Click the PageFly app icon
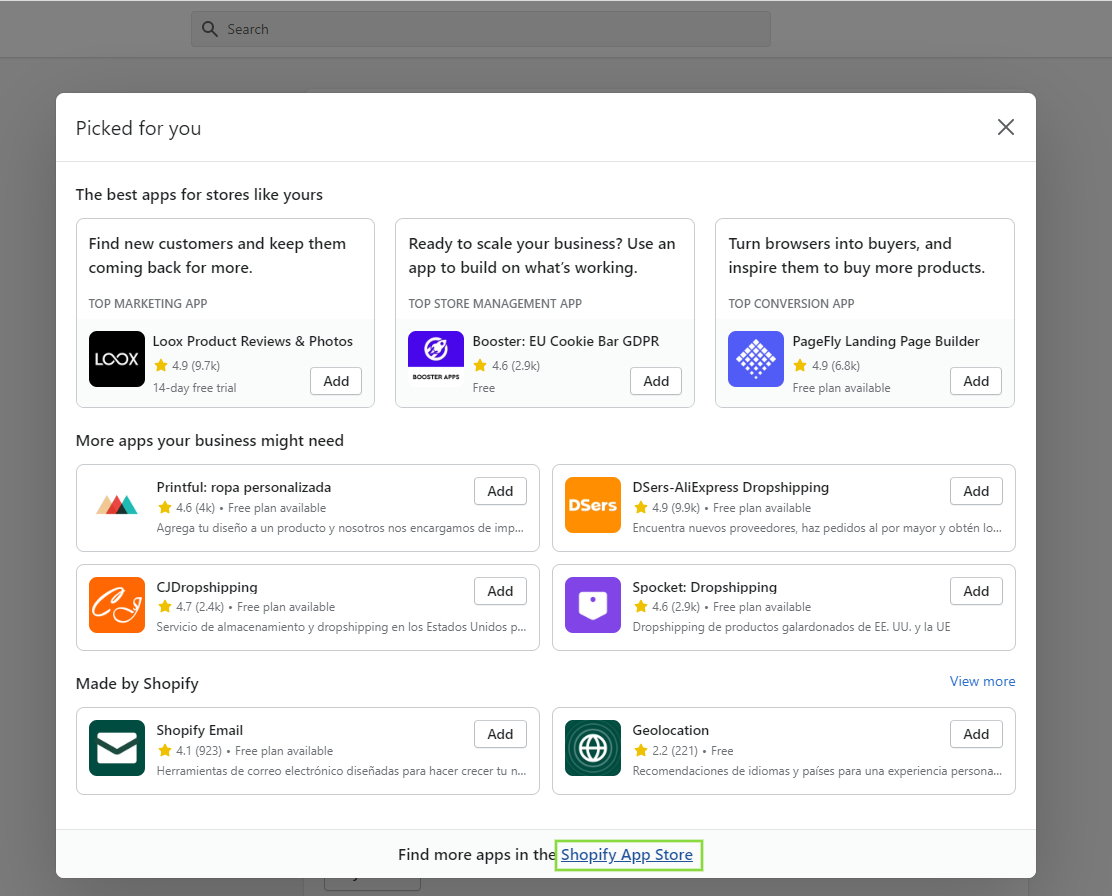 click(756, 359)
